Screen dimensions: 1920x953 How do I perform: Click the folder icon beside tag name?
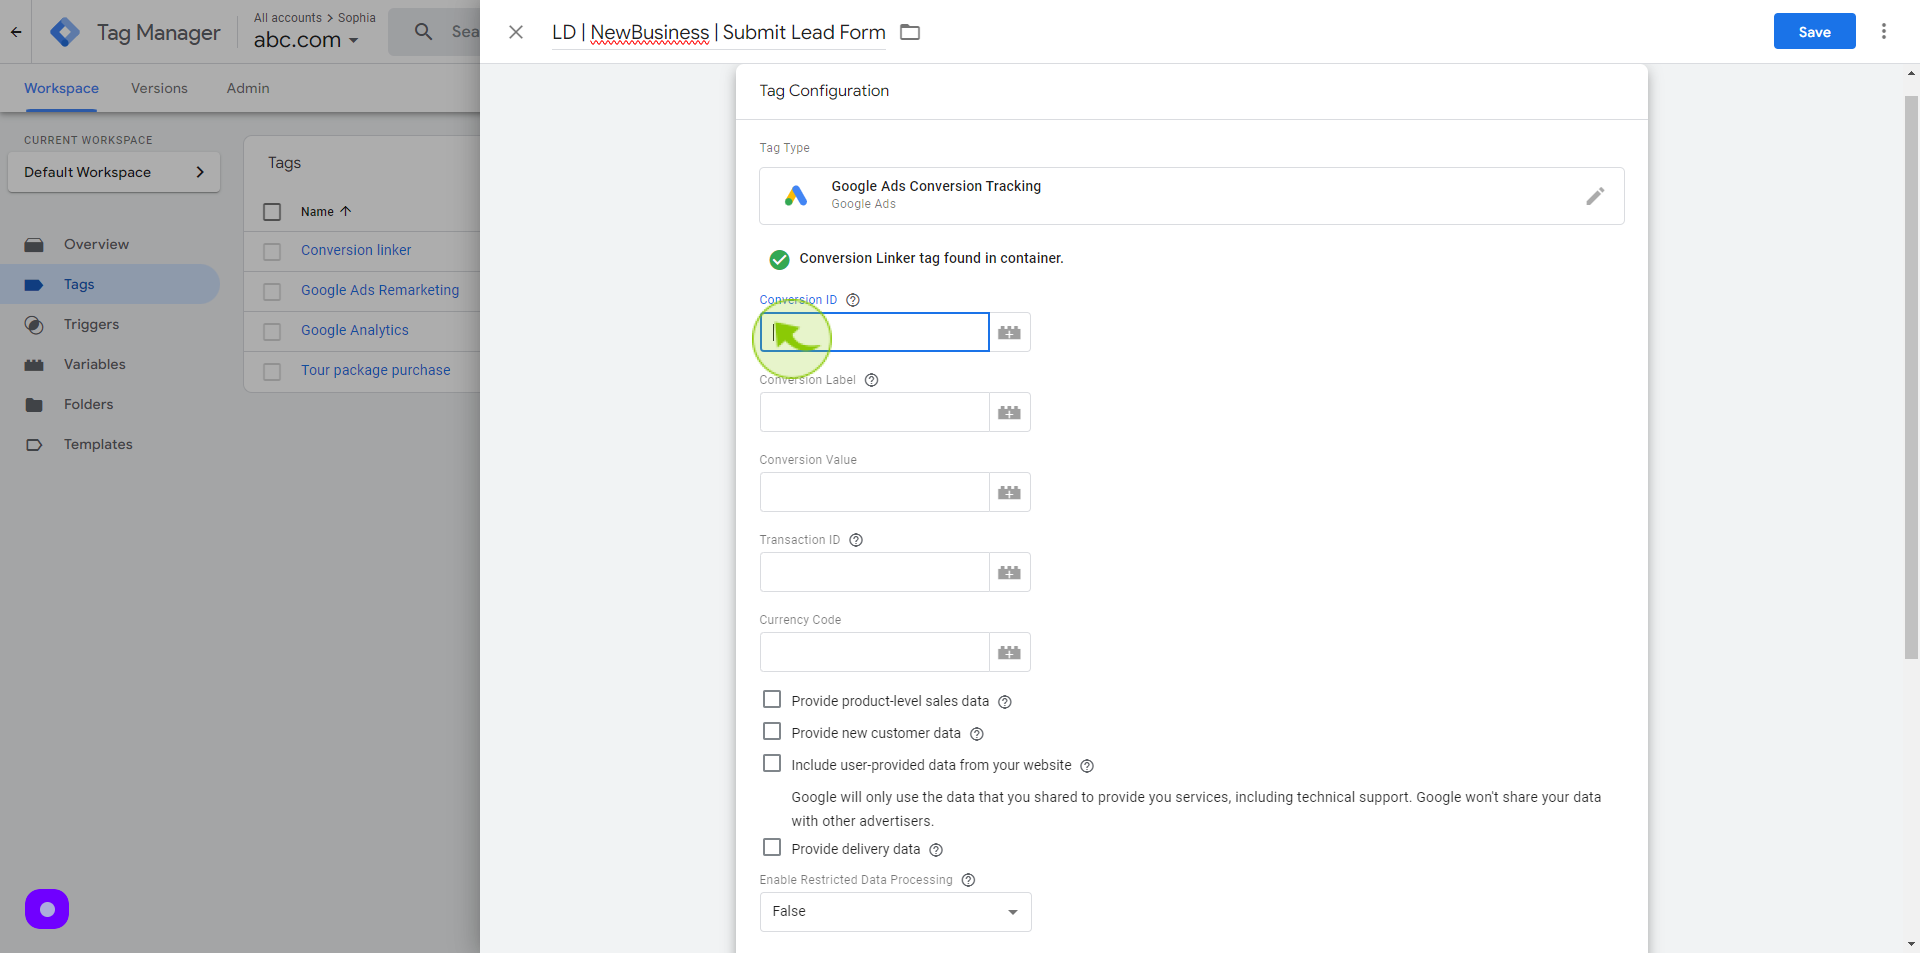click(910, 32)
